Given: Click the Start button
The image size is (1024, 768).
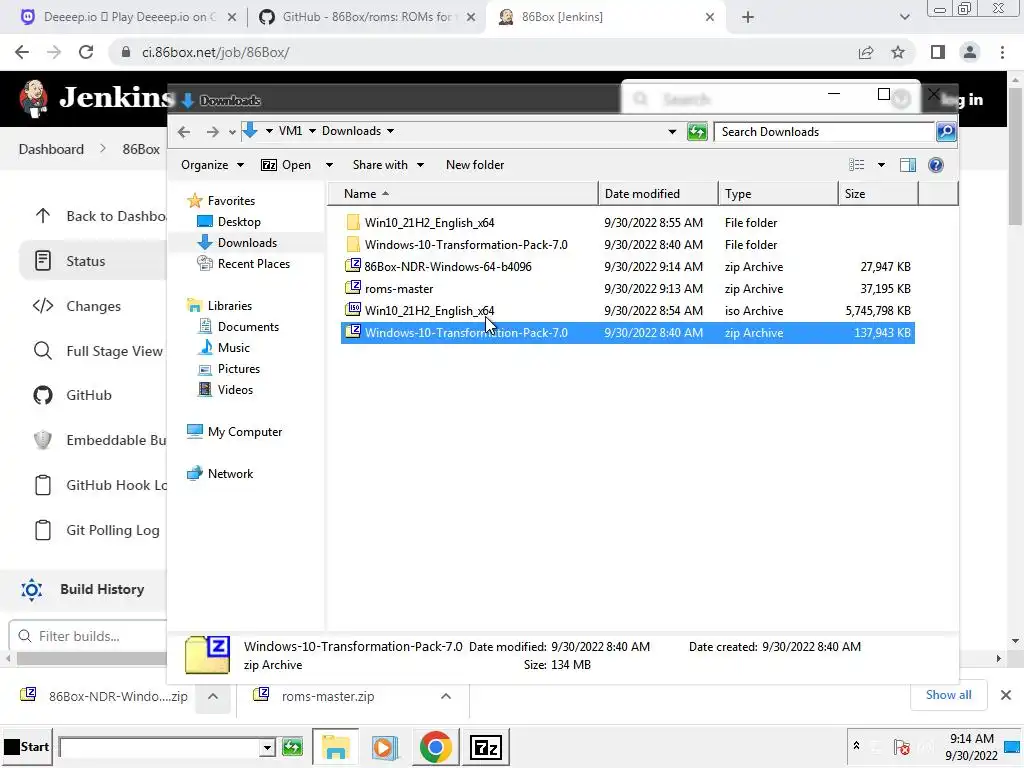Looking at the screenshot, I should pos(27,746).
